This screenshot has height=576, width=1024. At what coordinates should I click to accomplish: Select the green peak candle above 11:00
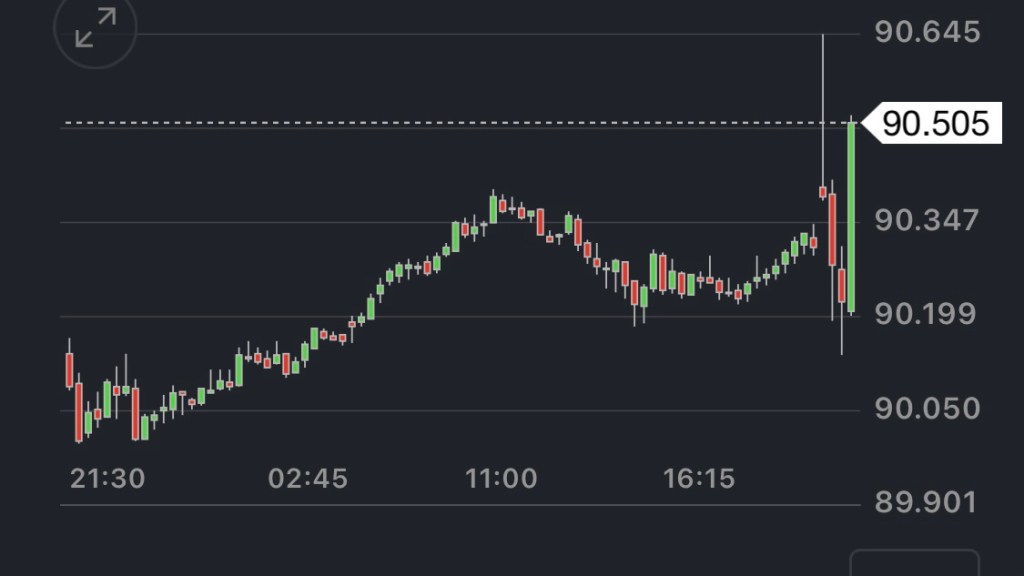click(x=493, y=209)
